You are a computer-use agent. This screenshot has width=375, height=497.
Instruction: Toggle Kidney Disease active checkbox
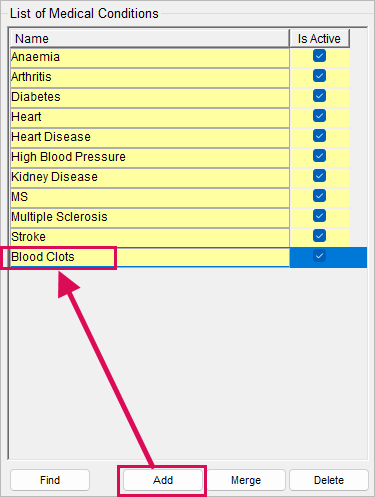coord(319,176)
